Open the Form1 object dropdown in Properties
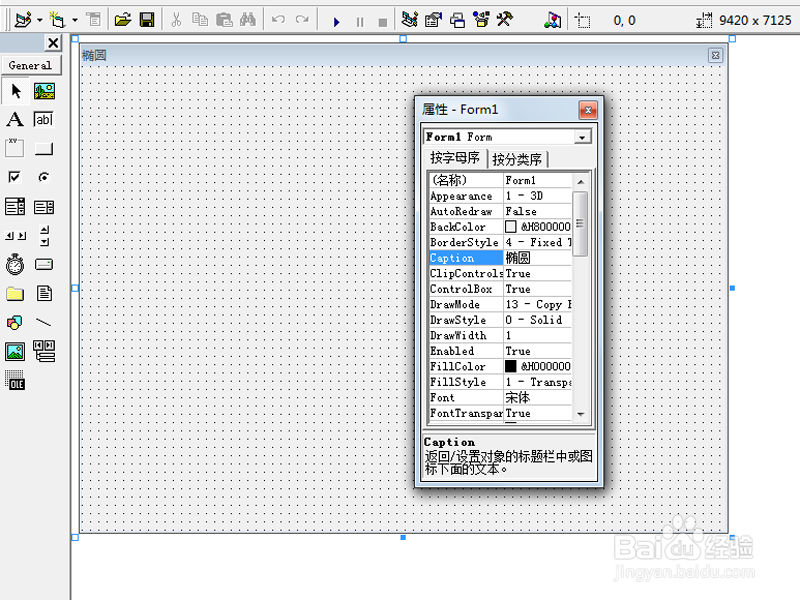The image size is (800, 600). 582,137
